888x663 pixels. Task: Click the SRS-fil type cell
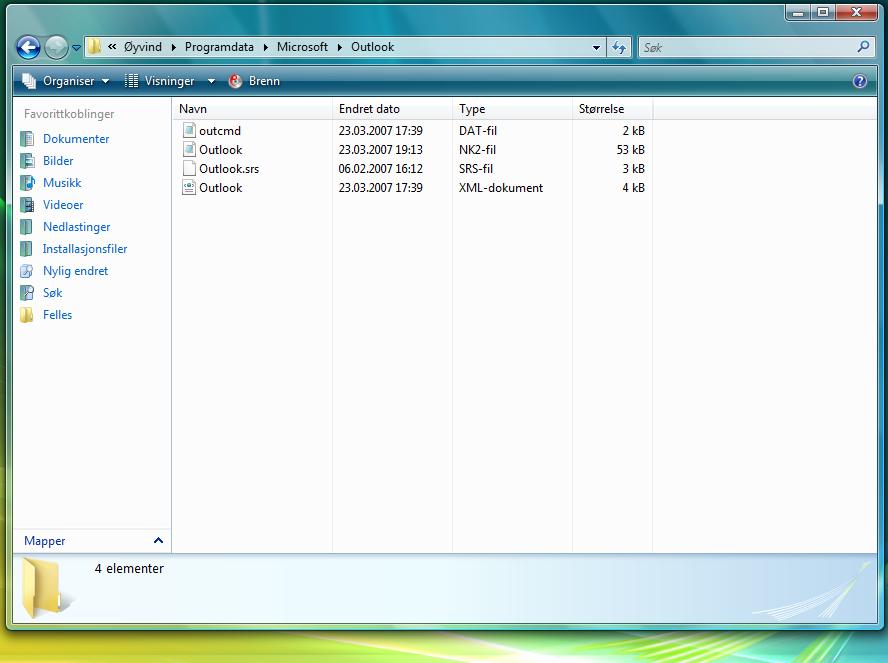click(476, 169)
